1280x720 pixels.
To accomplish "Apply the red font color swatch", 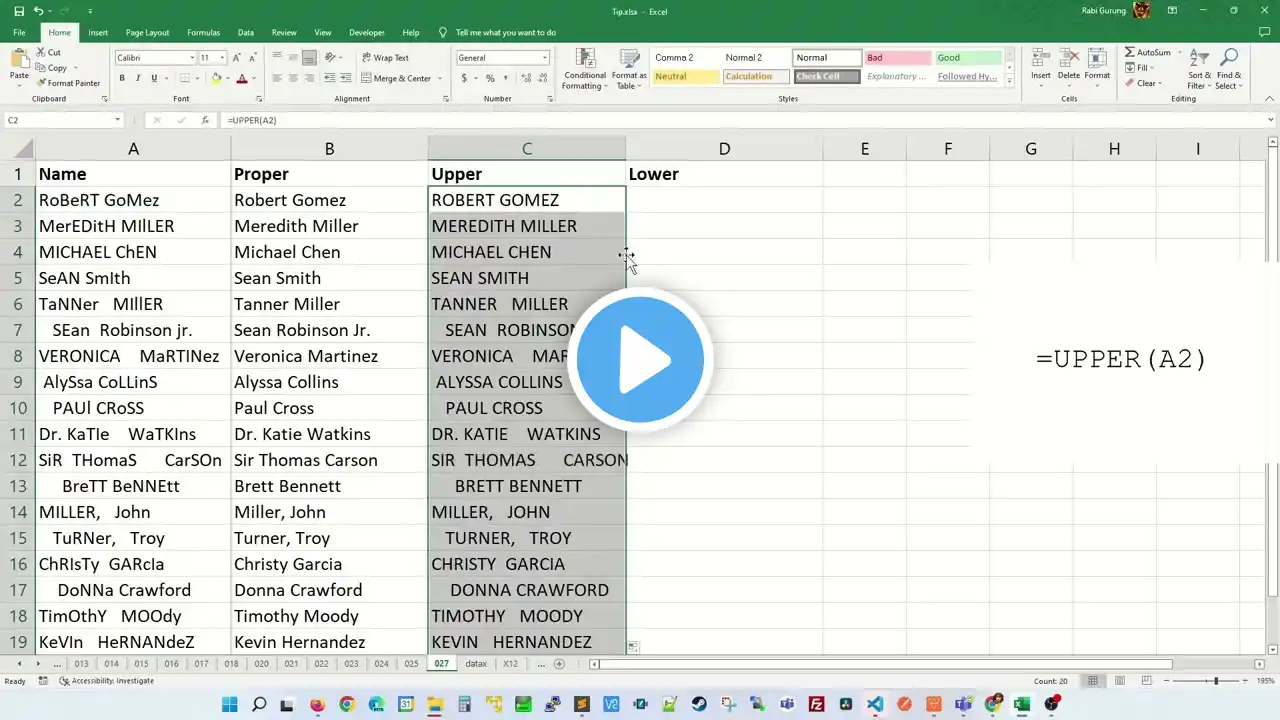I will pyautogui.click(x=241, y=78).
